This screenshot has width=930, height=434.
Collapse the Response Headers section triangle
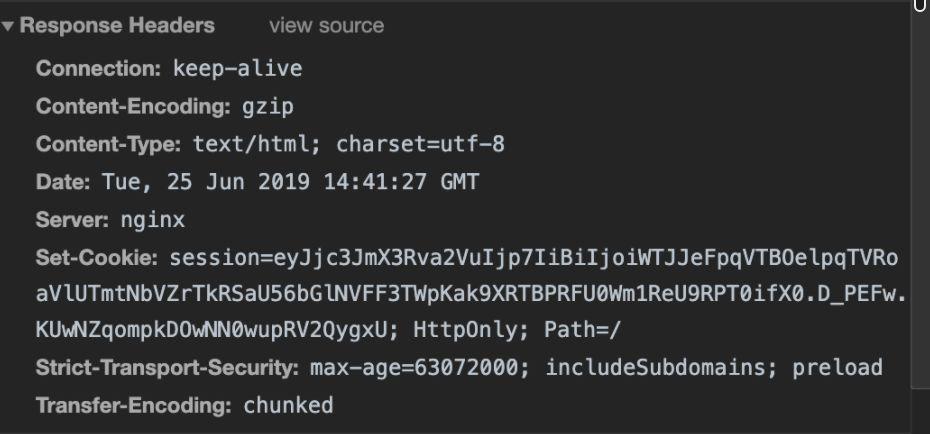click(8, 25)
